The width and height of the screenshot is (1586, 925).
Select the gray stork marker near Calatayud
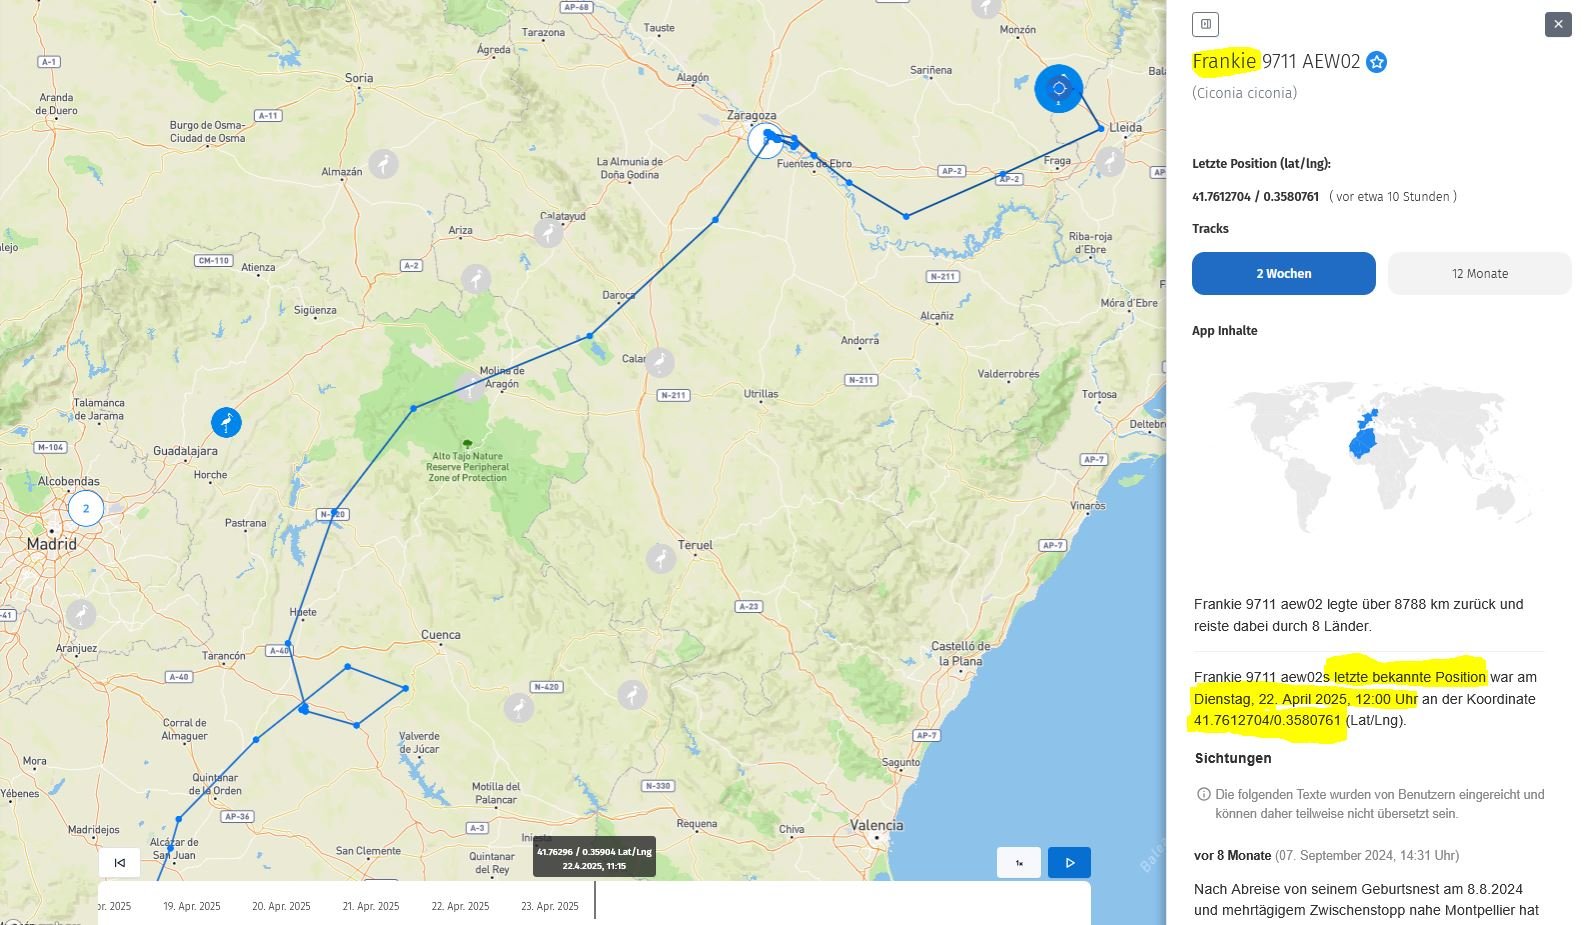click(548, 233)
